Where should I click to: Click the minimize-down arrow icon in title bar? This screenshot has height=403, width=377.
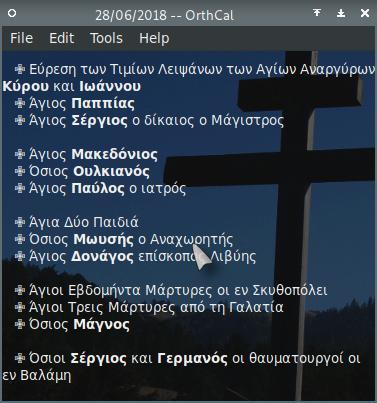341,13
